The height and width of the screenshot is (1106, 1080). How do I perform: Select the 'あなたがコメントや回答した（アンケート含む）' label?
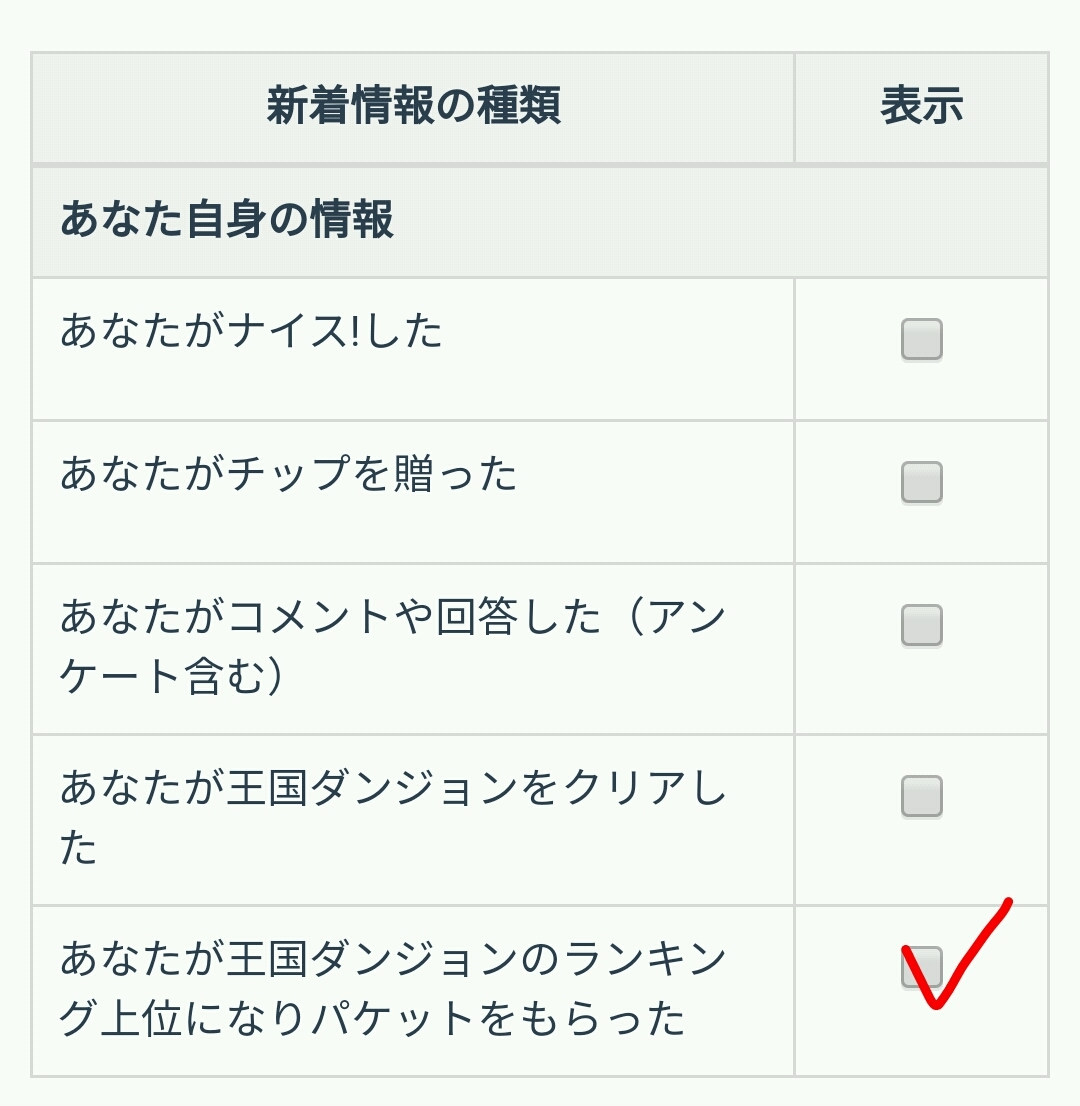click(x=392, y=646)
